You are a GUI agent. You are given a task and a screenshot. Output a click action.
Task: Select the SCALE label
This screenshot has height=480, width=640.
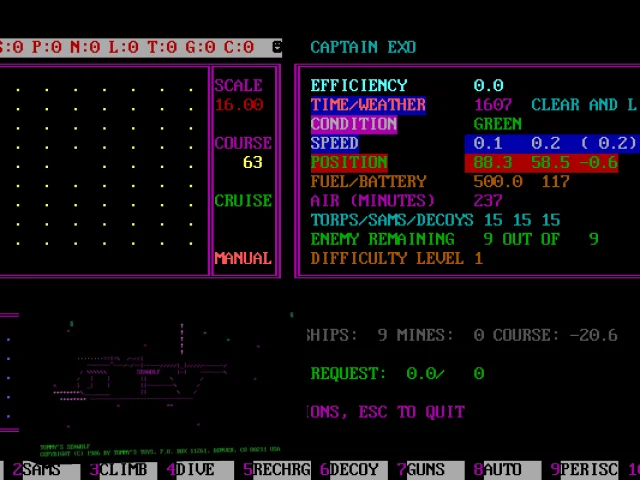(x=239, y=85)
